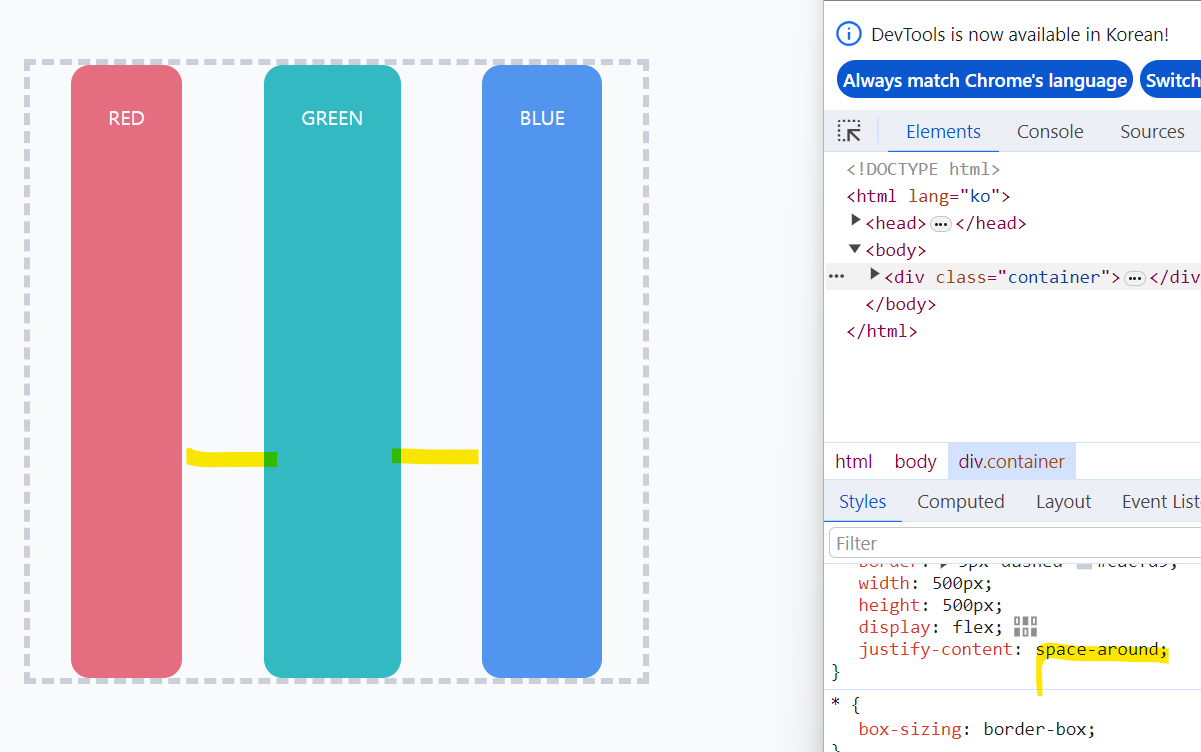The height and width of the screenshot is (752, 1201).
Task: Switch to the Console tab
Action: click(1050, 131)
